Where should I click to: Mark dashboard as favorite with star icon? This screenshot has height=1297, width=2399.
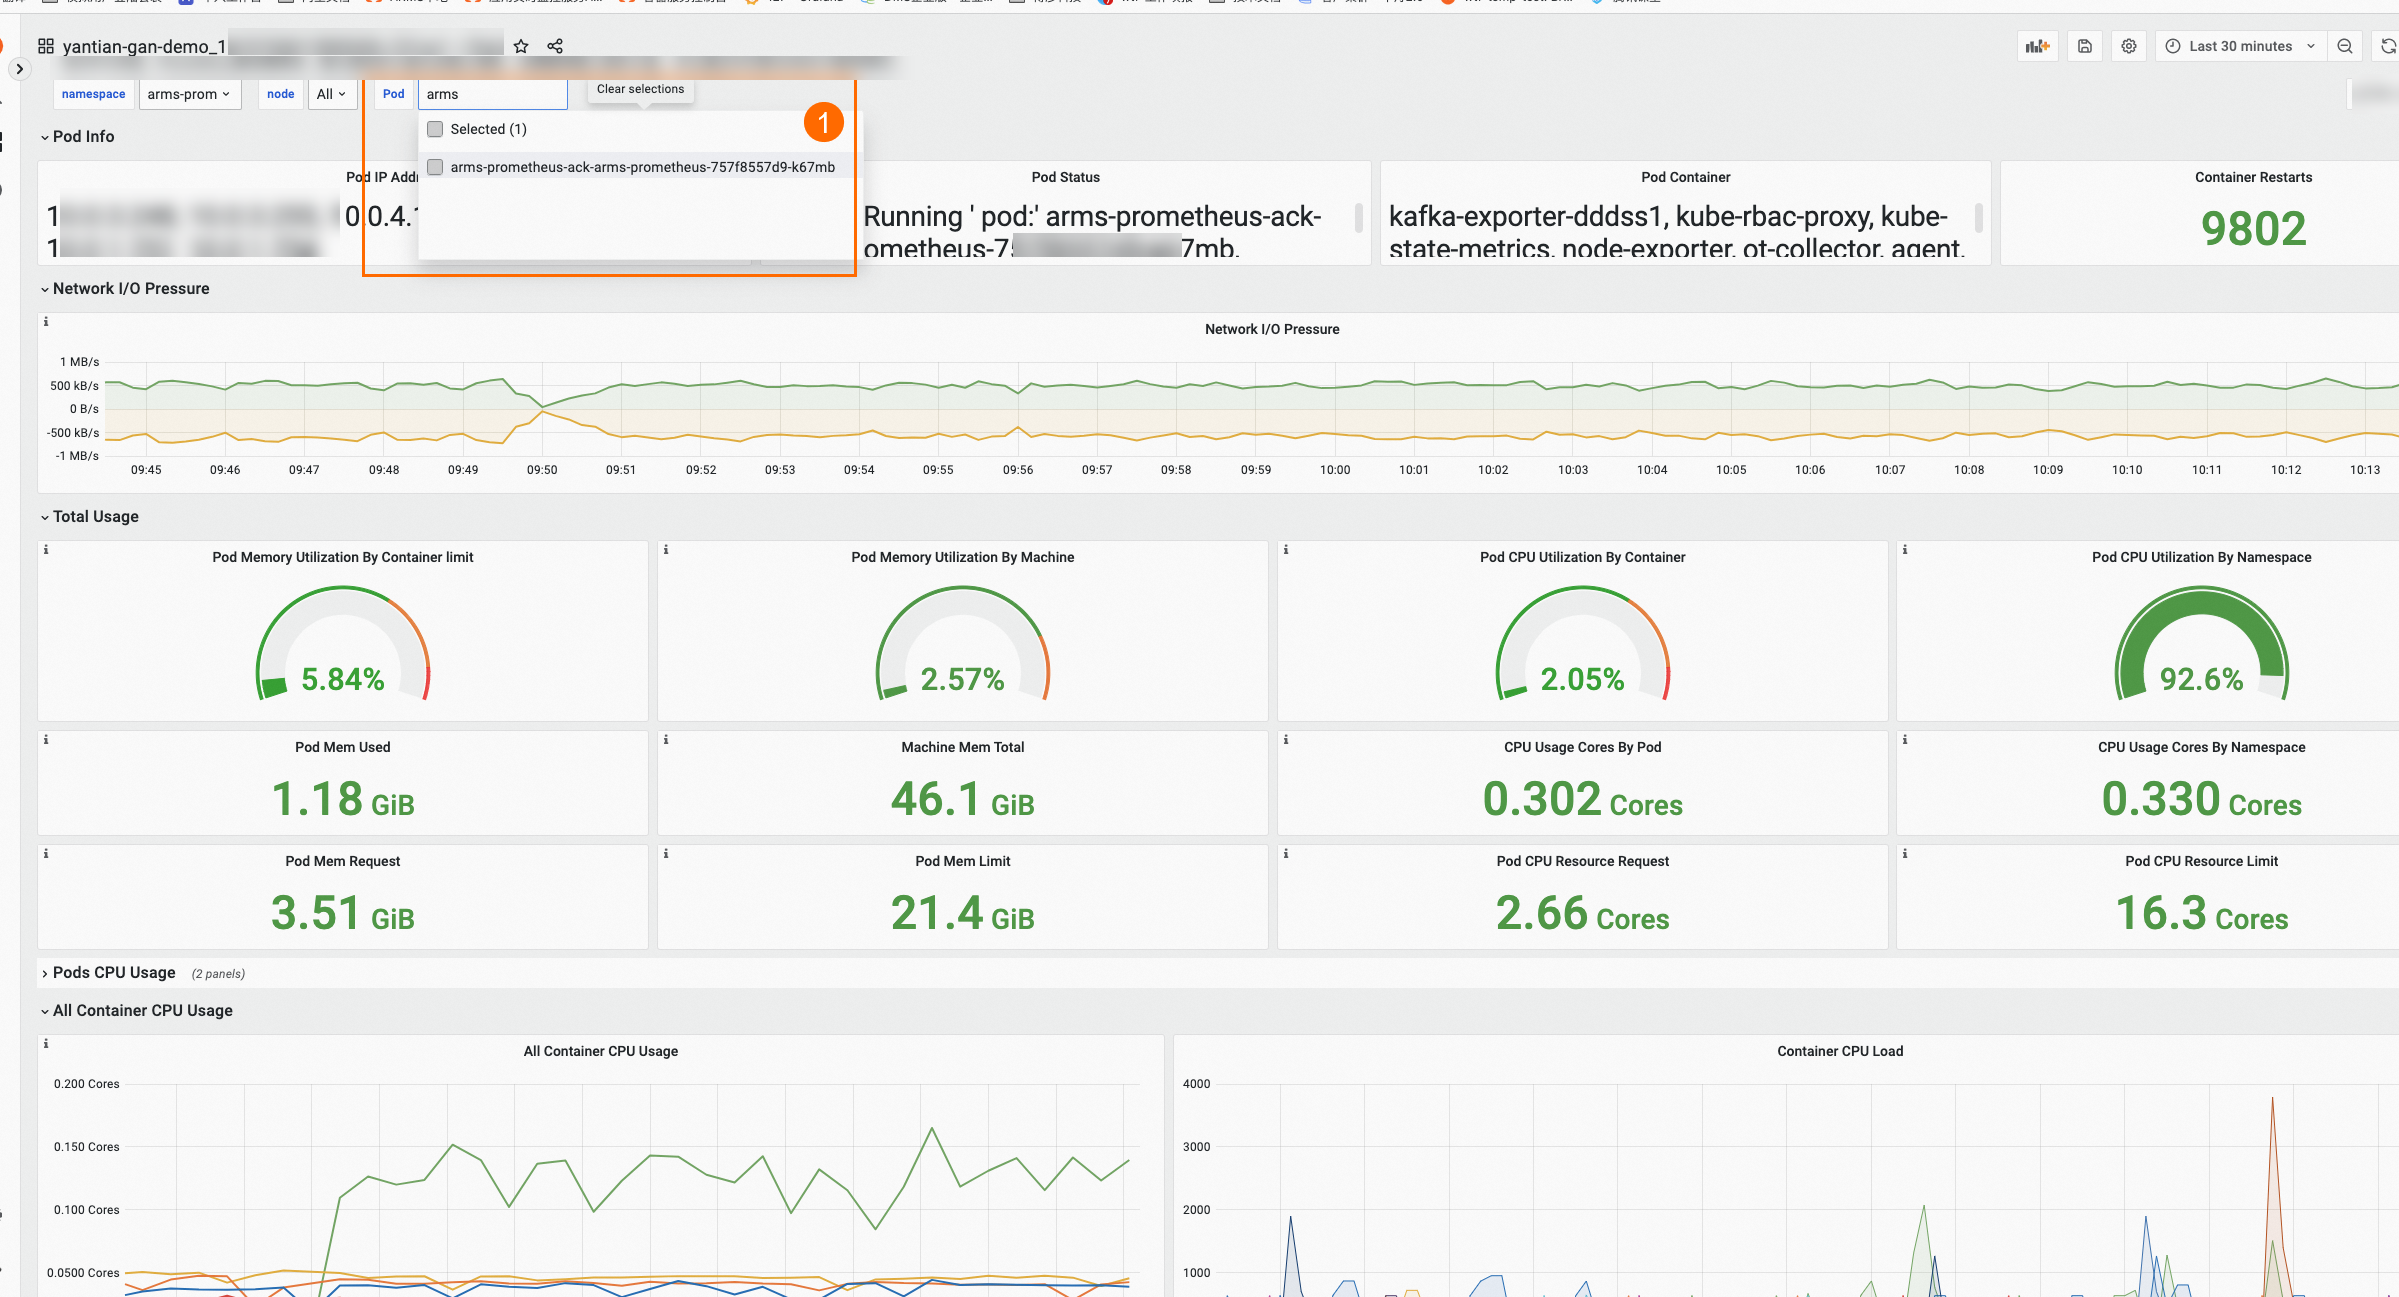point(520,46)
